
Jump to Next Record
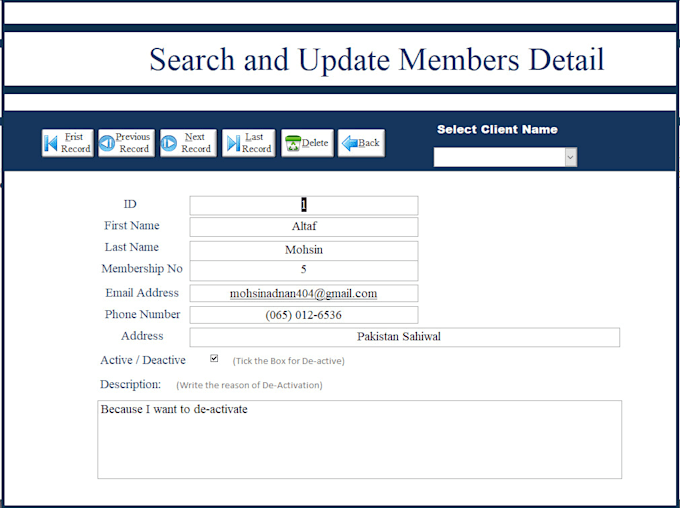pos(188,143)
